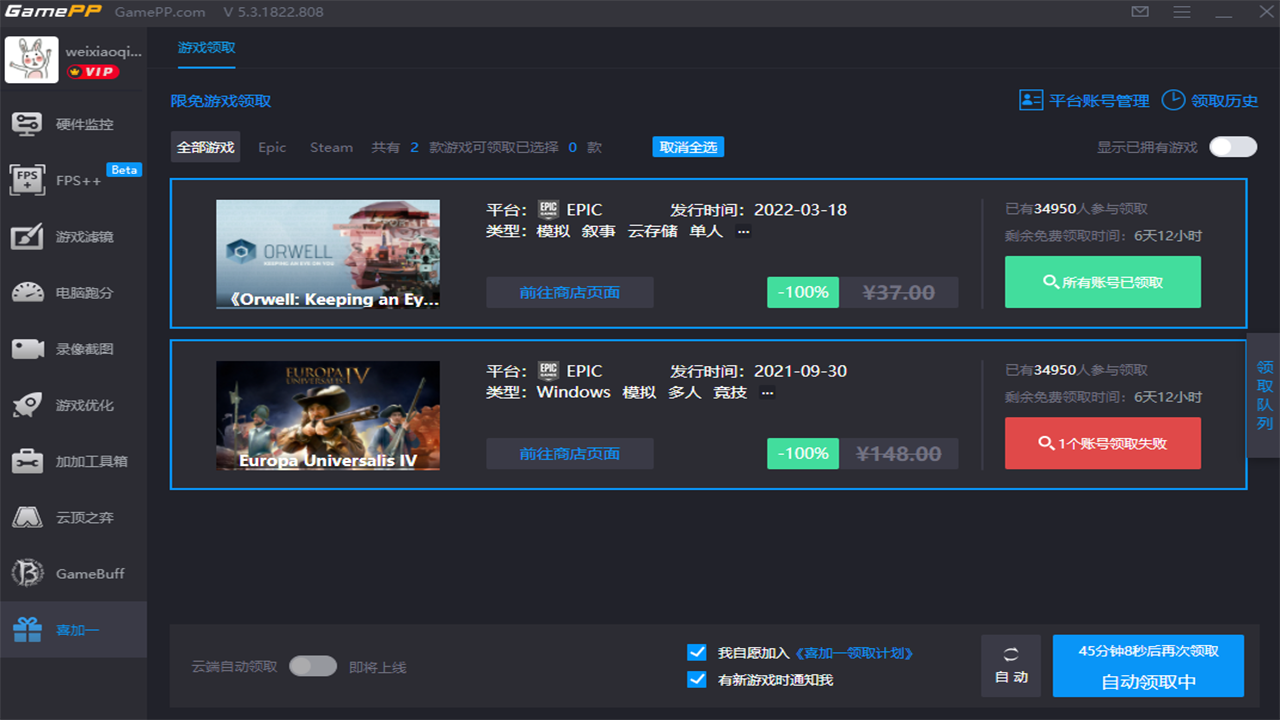
Task: Open 电脑跑分 benchmark gauge icon
Action: [x=27, y=293]
